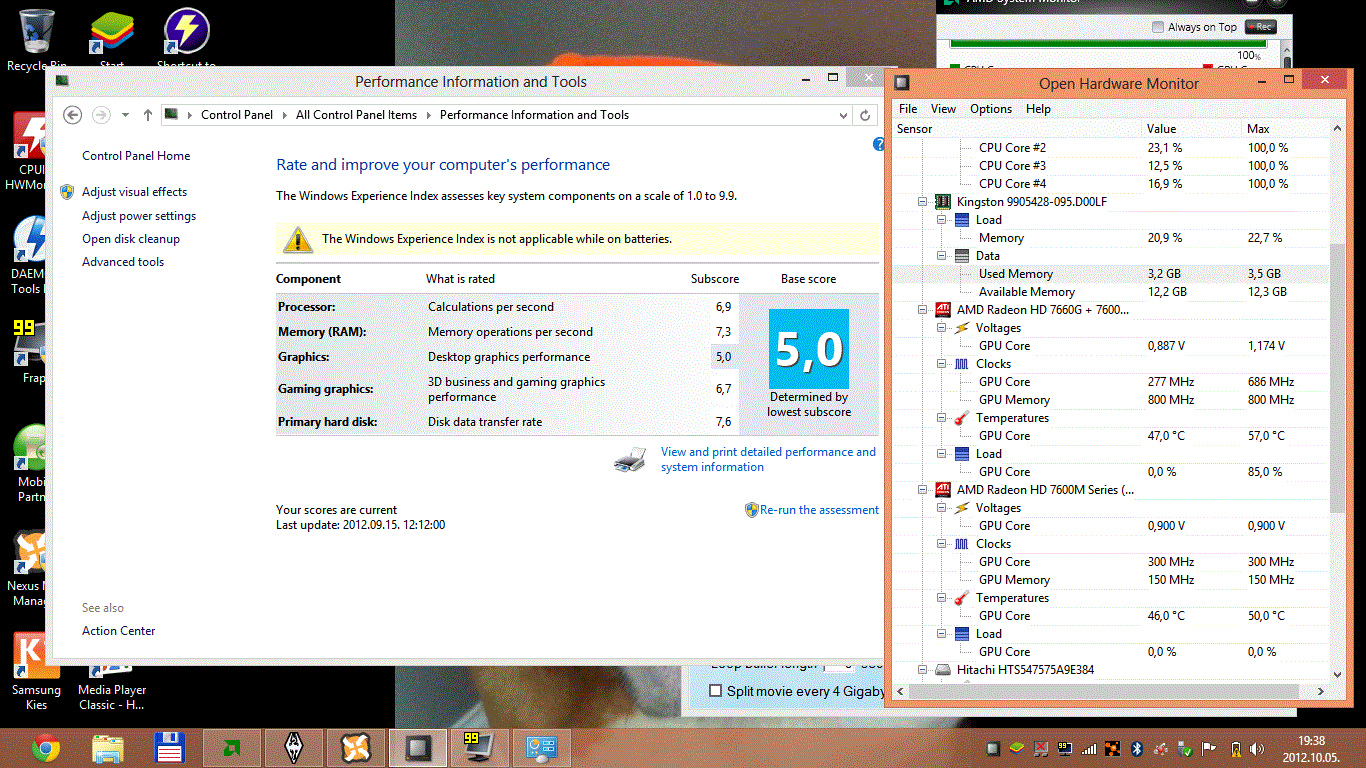This screenshot has height=768, width=1366.
Task: Open View menu in Open Hardware Monitor
Action: click(943, 109)
